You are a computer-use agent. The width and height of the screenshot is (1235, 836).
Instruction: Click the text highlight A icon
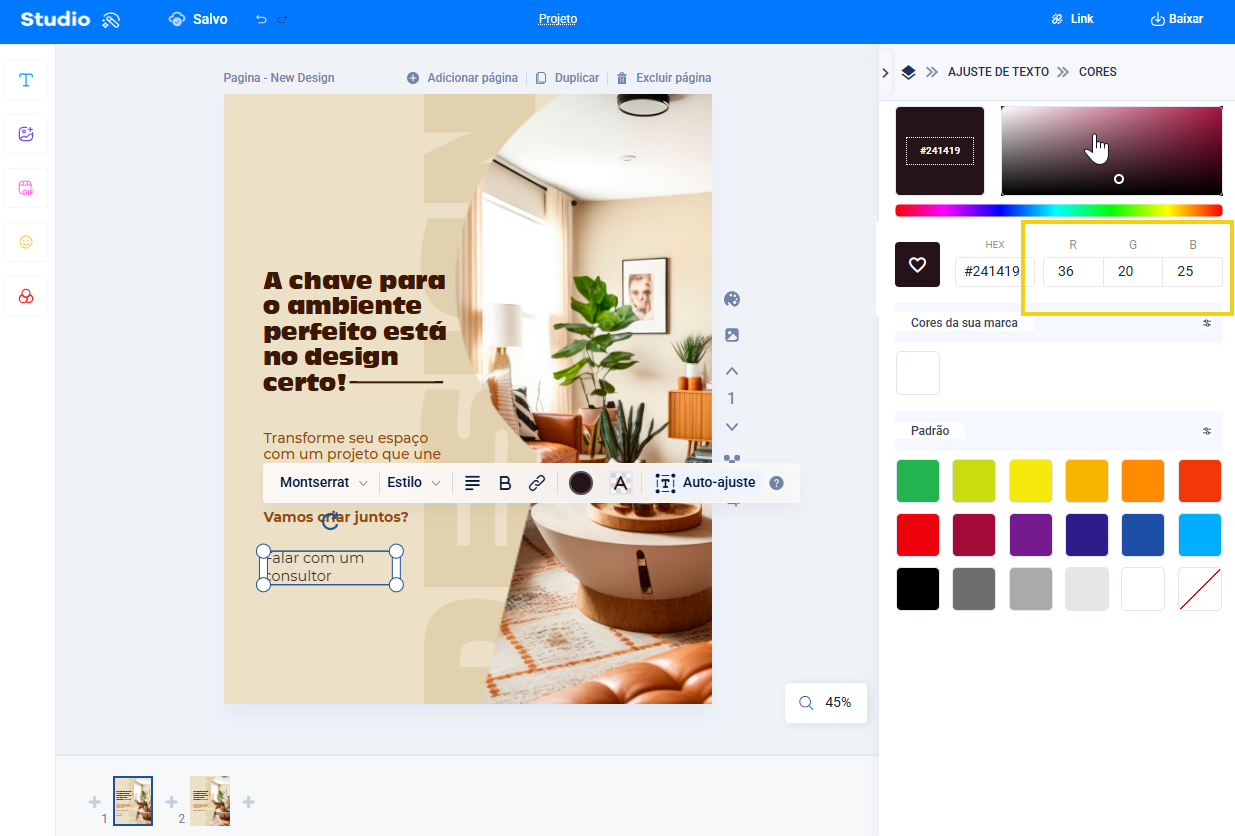point(621,483)
